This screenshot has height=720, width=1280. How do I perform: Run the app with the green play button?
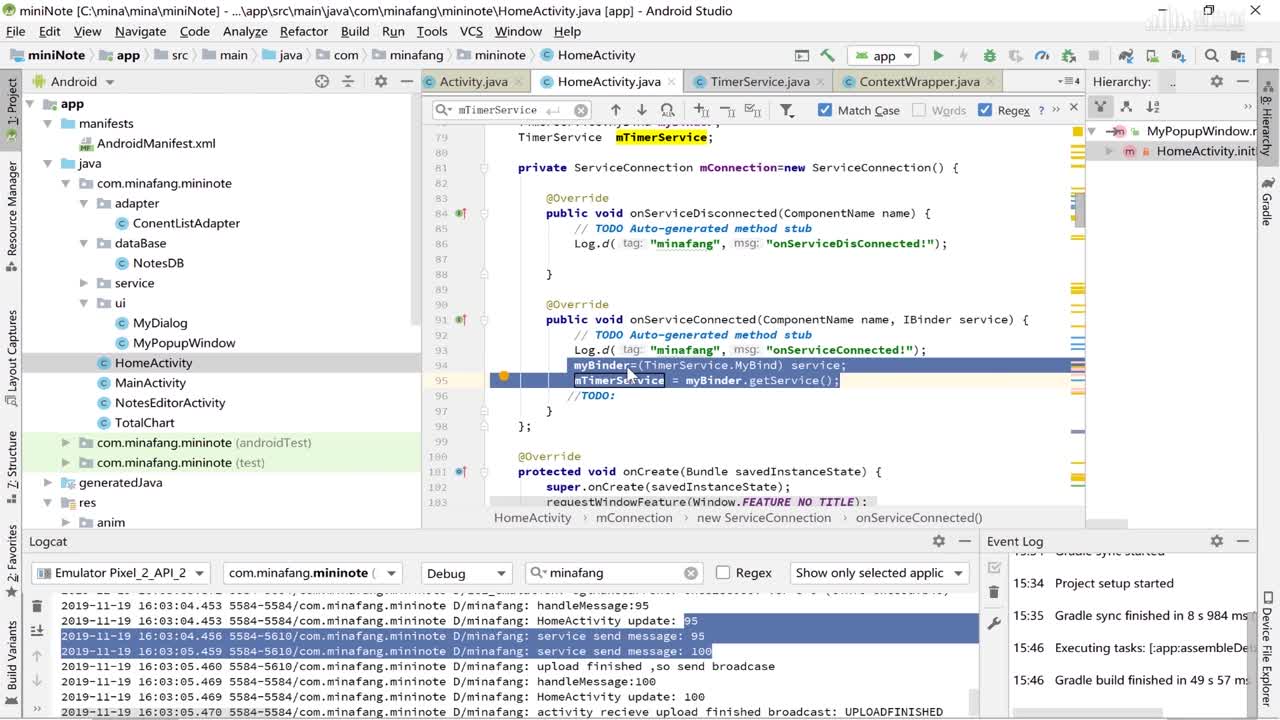[x=938, y=56]
